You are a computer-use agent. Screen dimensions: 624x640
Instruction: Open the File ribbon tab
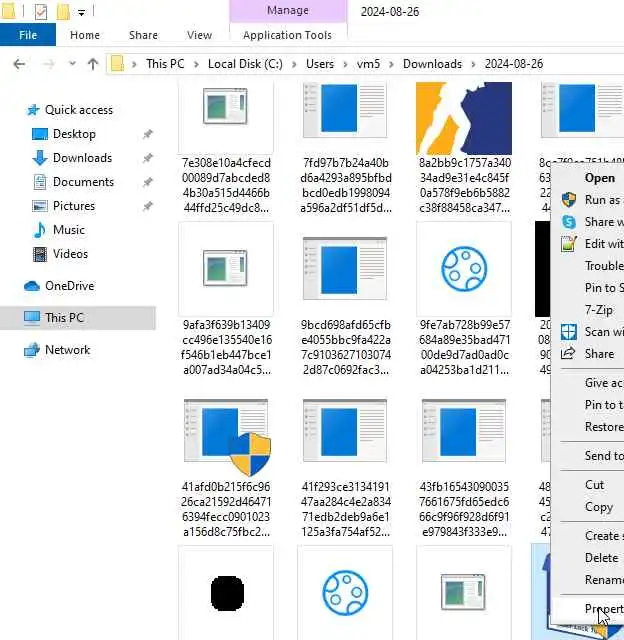(x=28, y=35)
